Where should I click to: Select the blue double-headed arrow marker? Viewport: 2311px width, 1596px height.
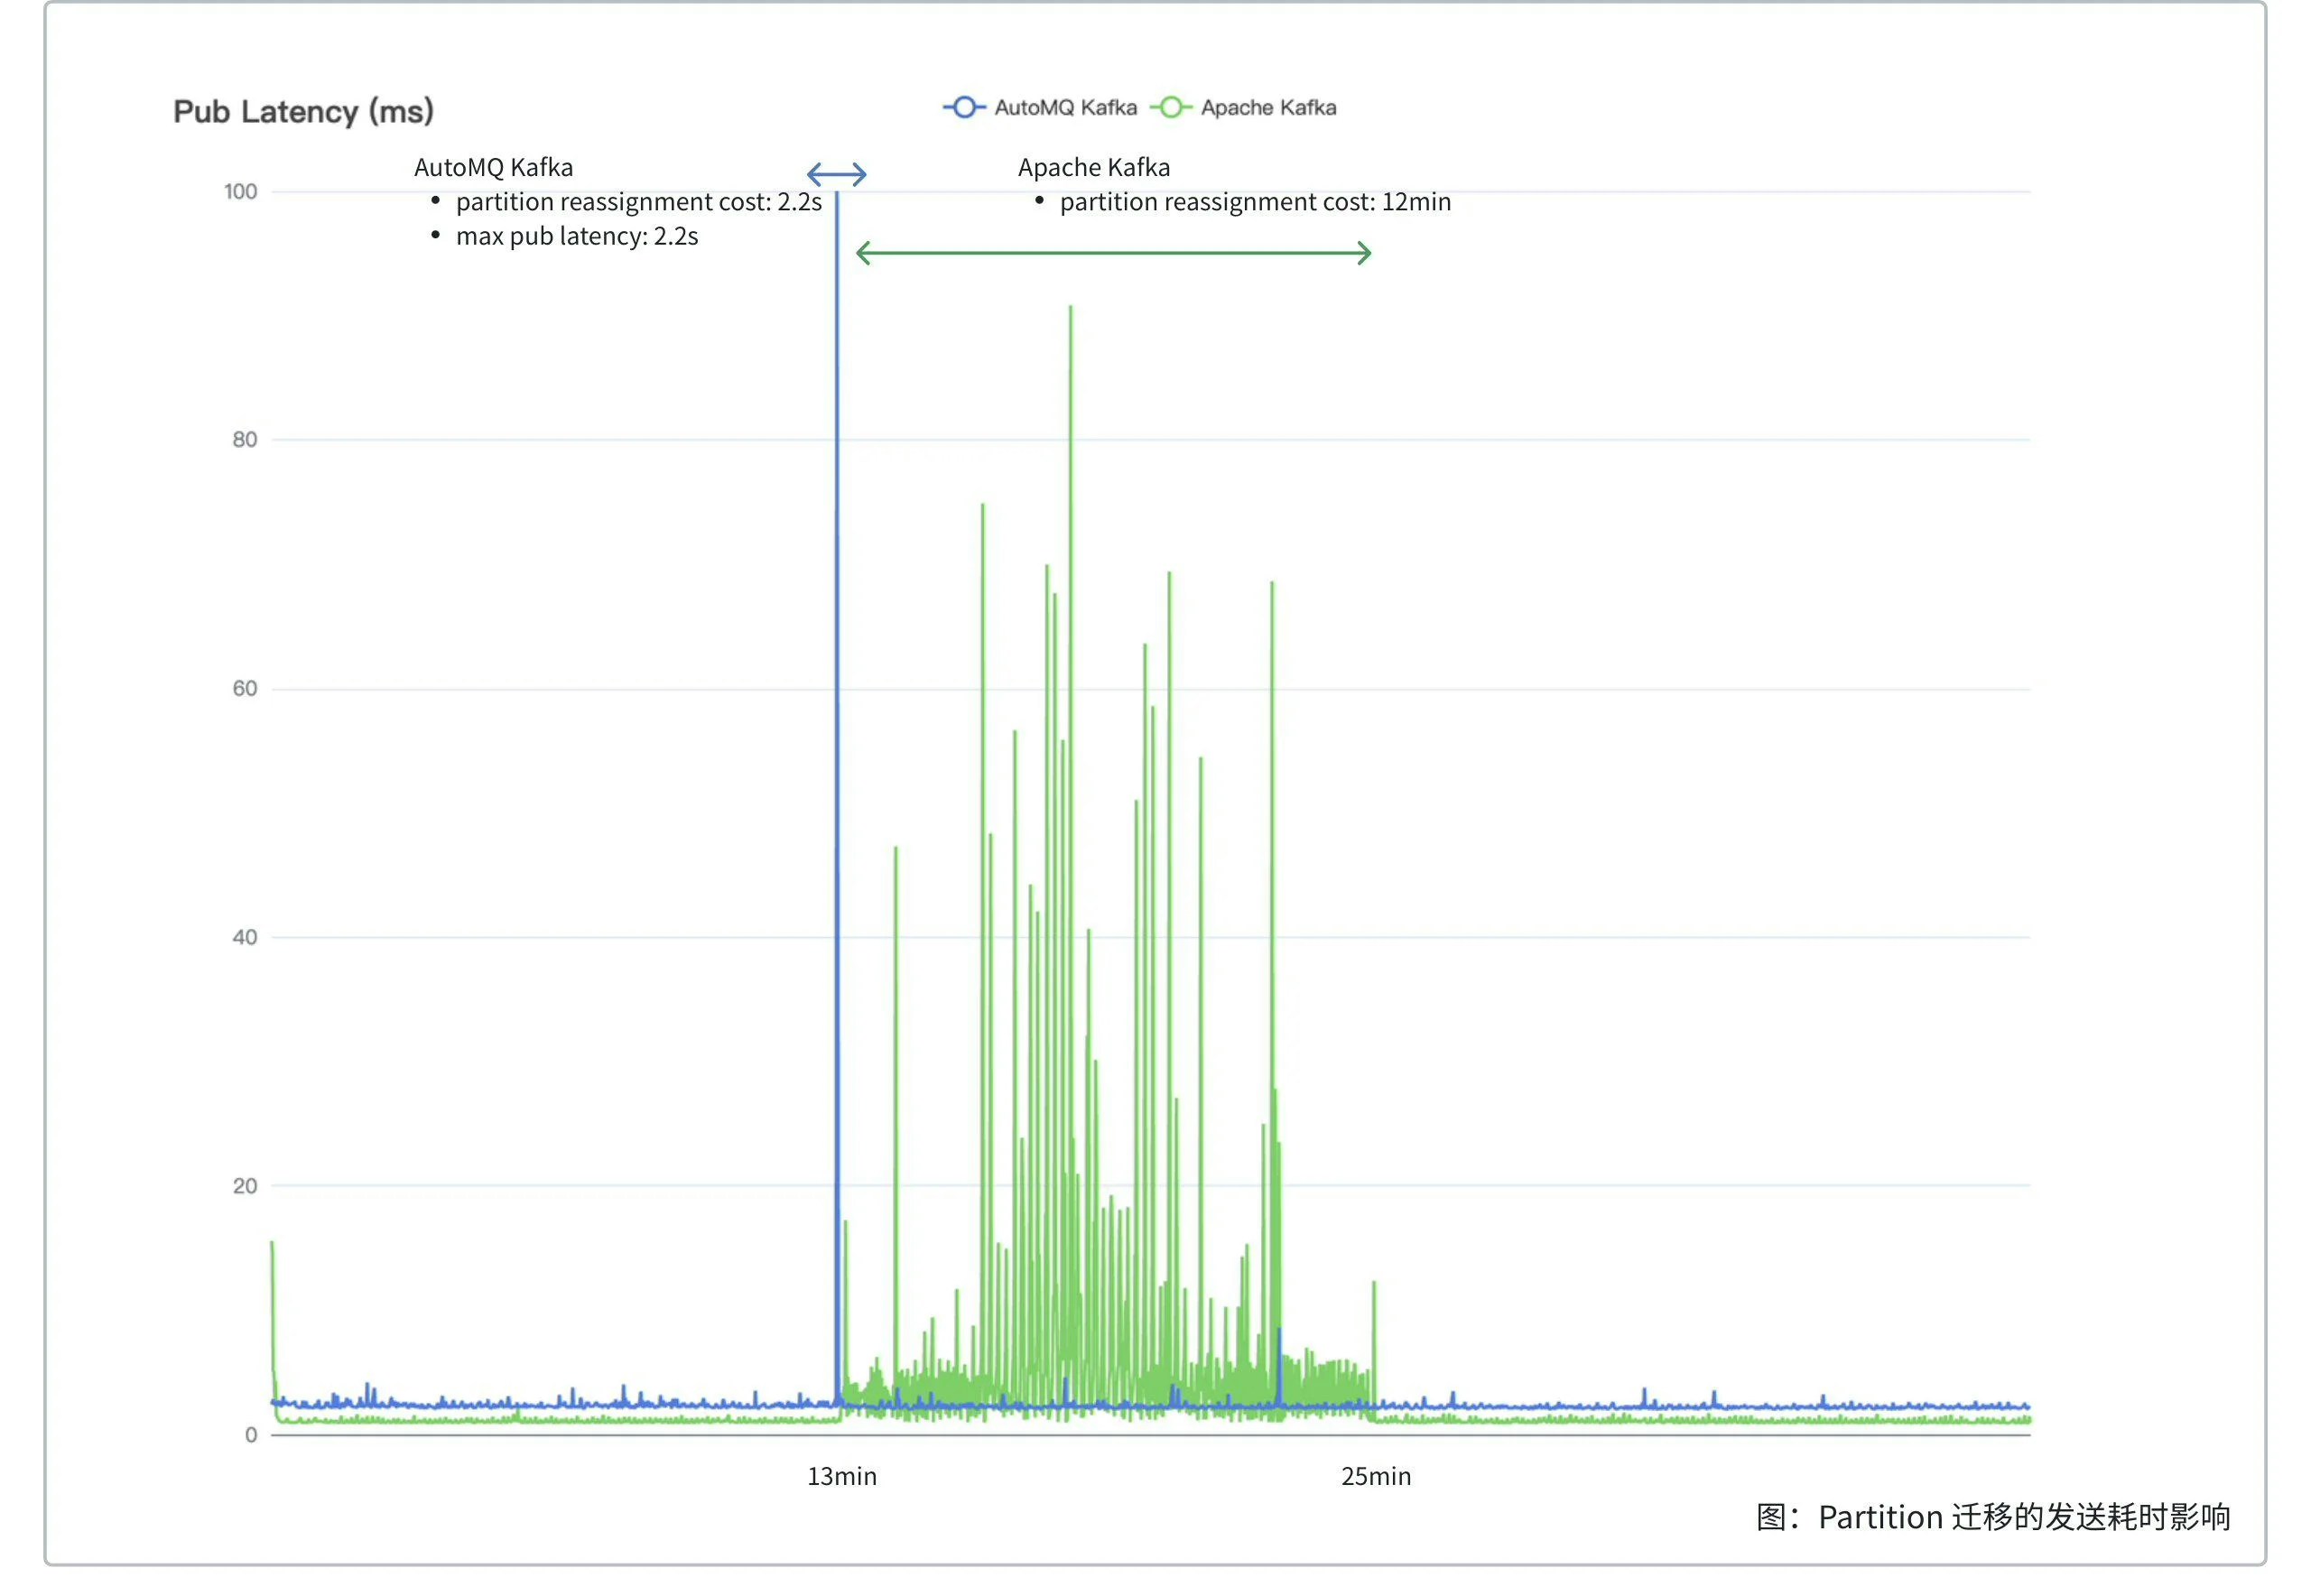coord(838,173)
